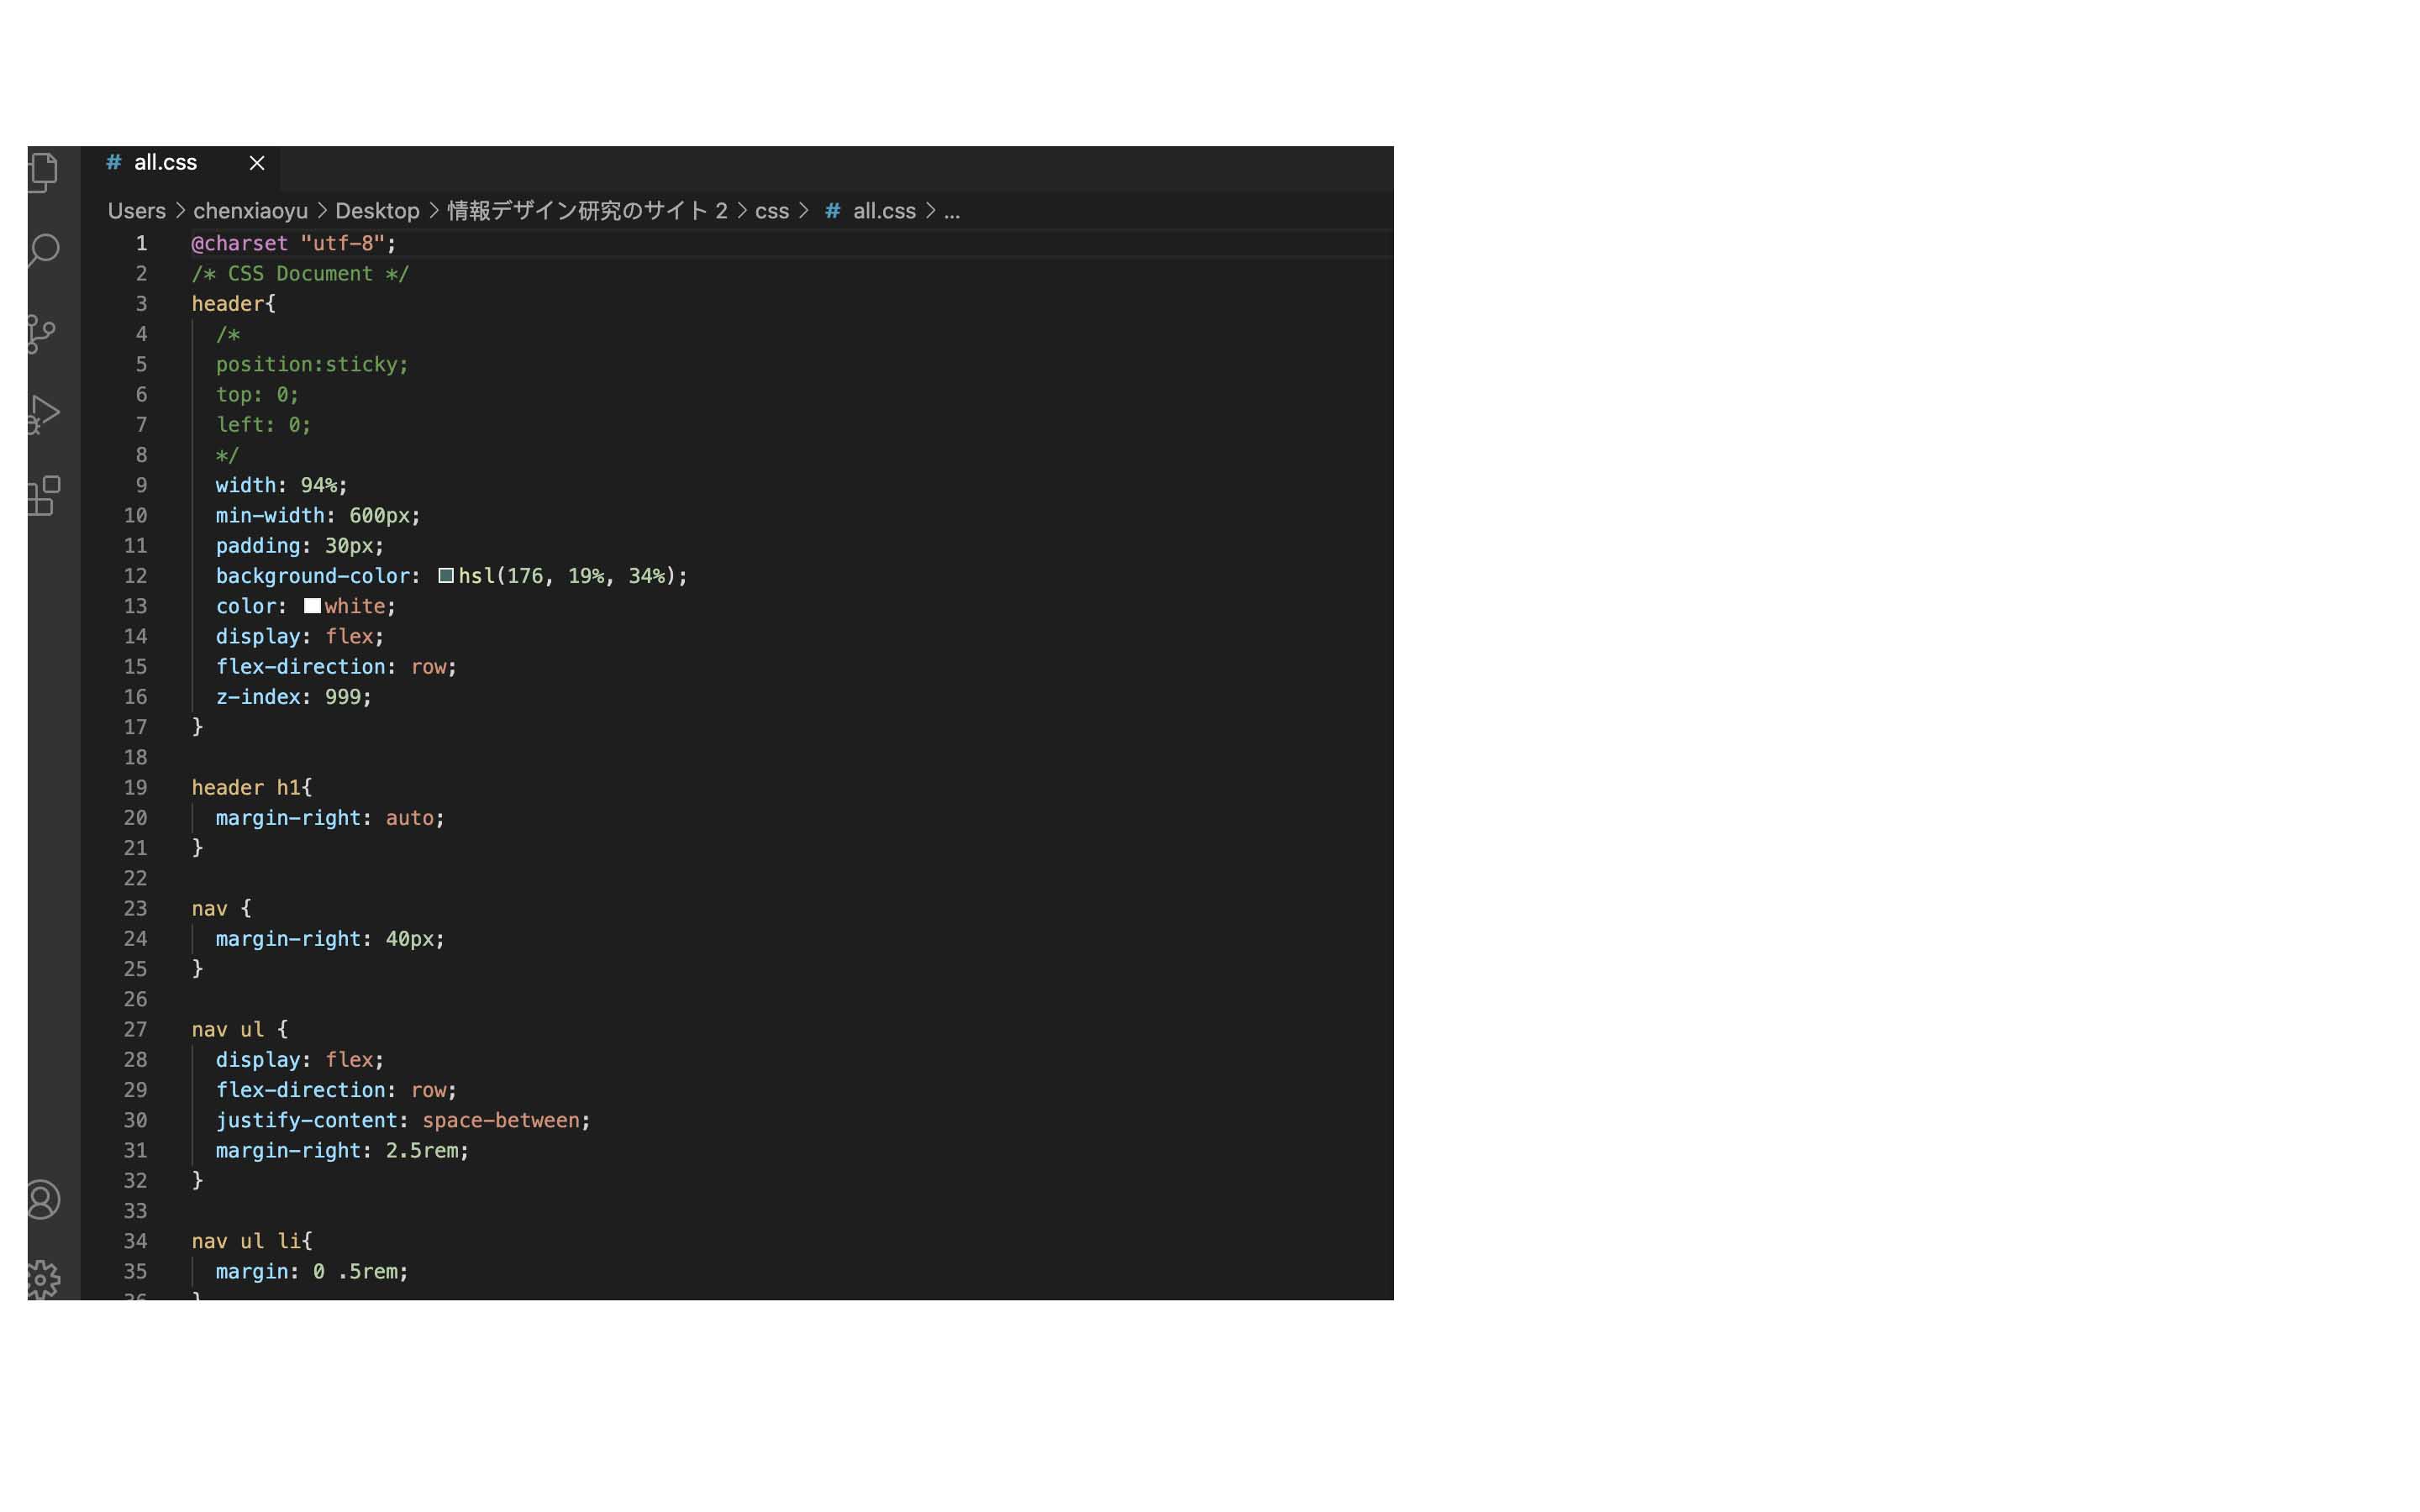Open the Manage settings gear

pyautogui.click(x=43, y=1279)
